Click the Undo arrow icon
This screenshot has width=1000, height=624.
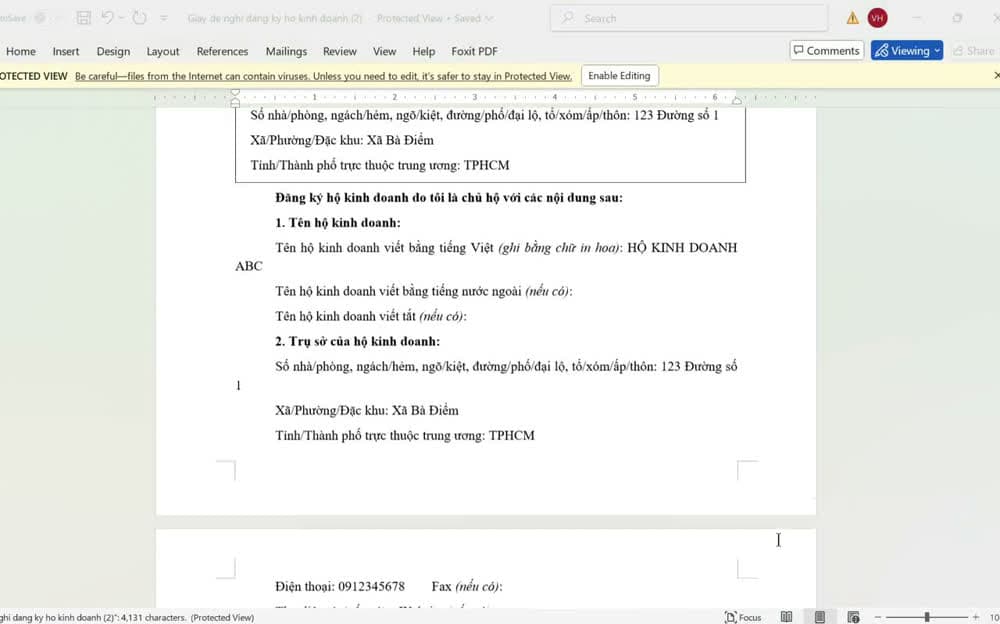point(107,18)
